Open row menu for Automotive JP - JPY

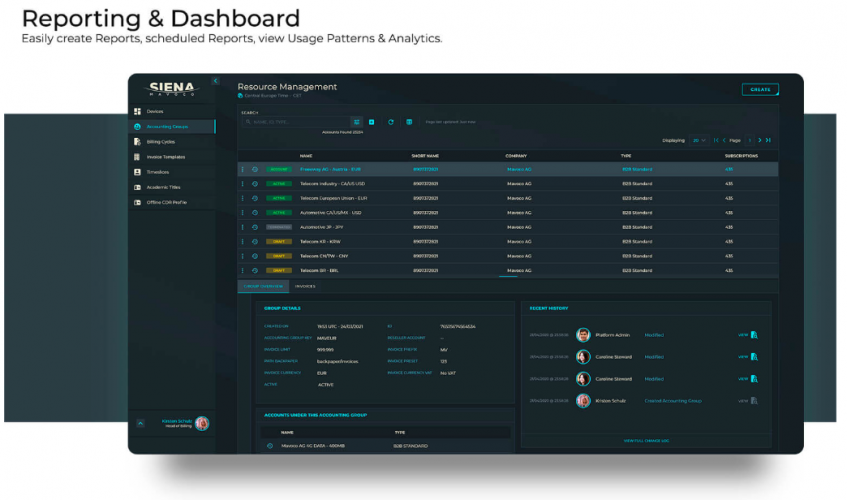pos(242,227)
